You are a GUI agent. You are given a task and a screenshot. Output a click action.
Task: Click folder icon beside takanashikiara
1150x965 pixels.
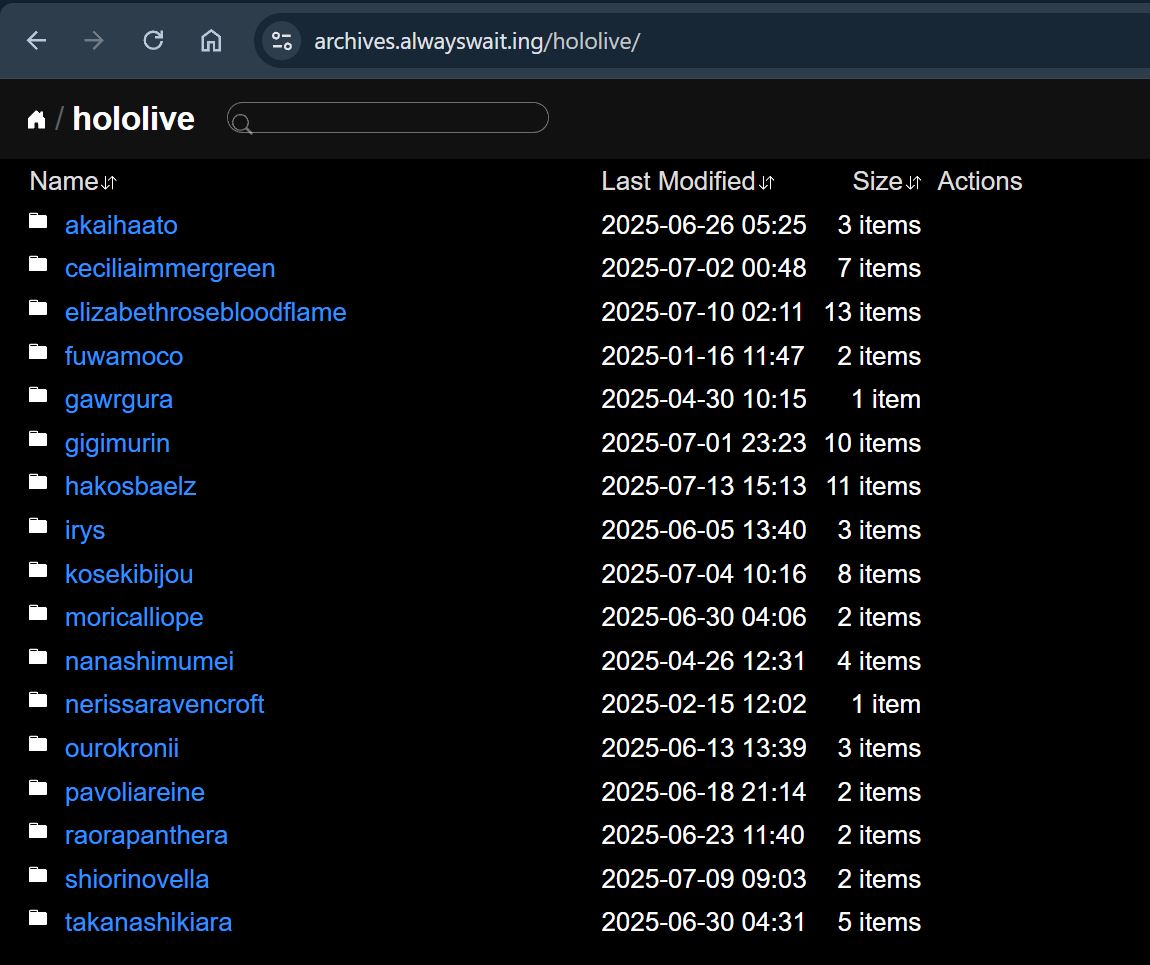[x=38, y=918]
